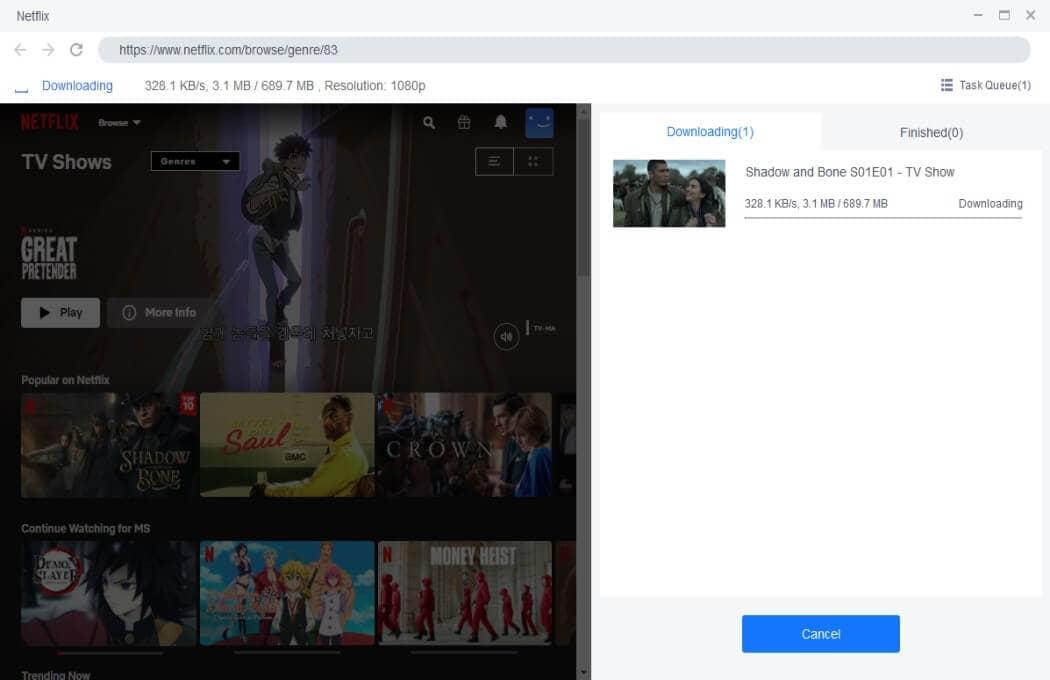Click the gift box icon
Screen dimensions: 1050x680
[x=463, y=123]
